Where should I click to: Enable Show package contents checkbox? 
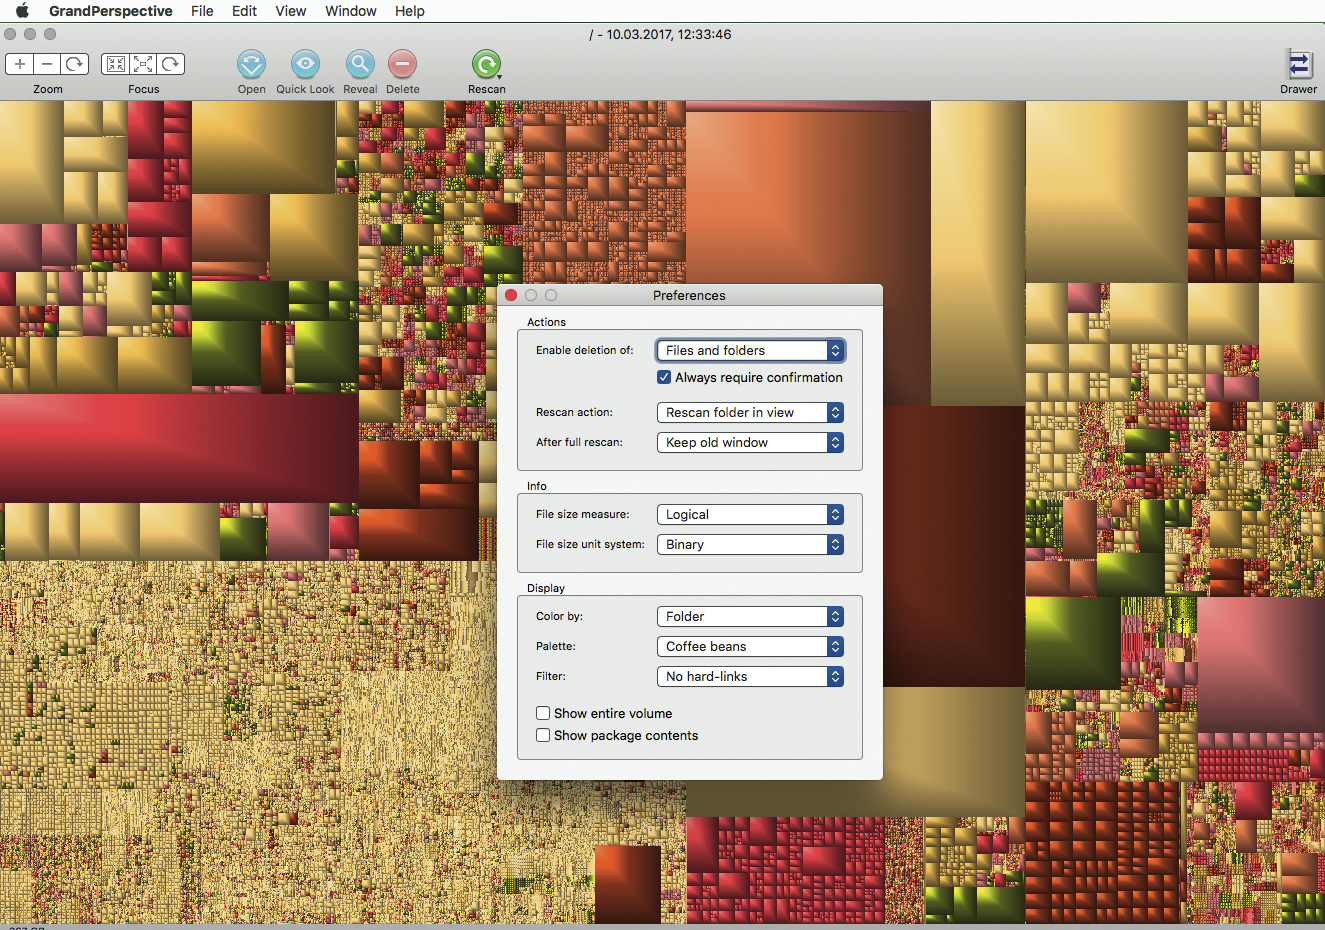pyautogui.click(x=543, y=735)
